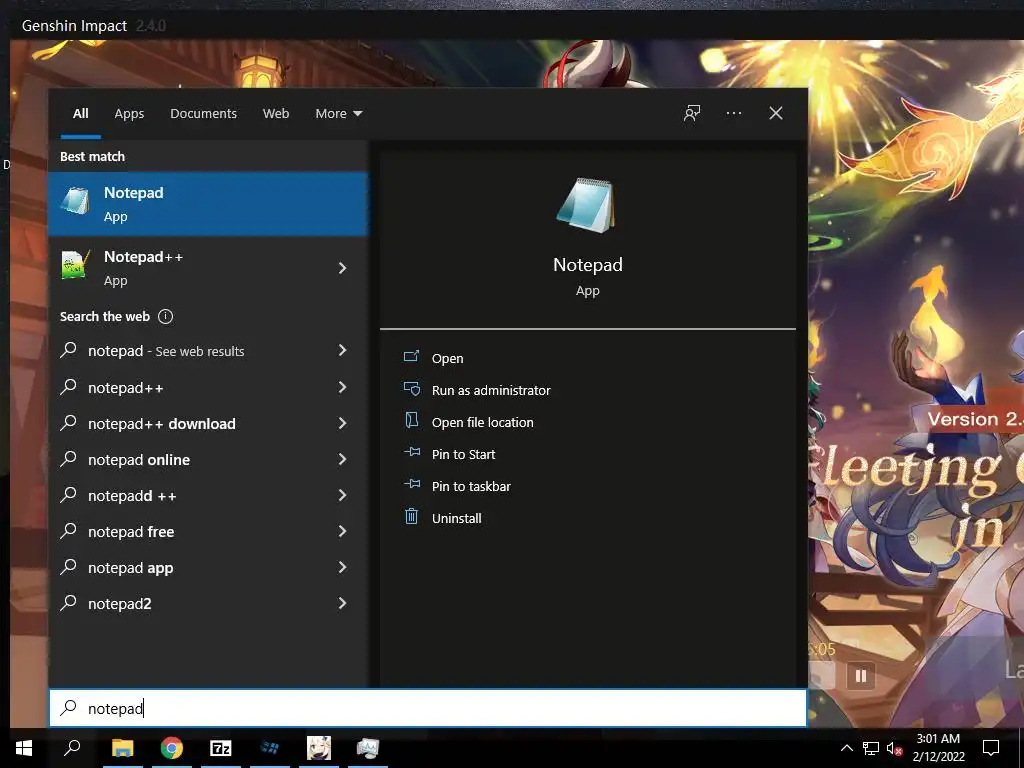Click the Open action for Notepad

(x=447, y=359)
